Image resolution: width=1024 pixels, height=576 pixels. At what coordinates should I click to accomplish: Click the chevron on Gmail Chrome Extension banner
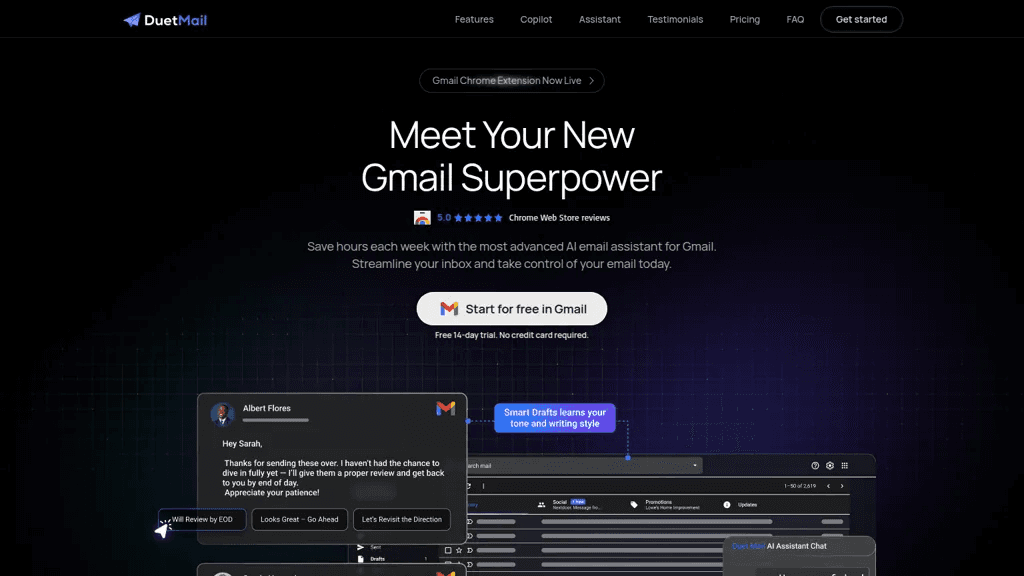[x=592, y=81]
